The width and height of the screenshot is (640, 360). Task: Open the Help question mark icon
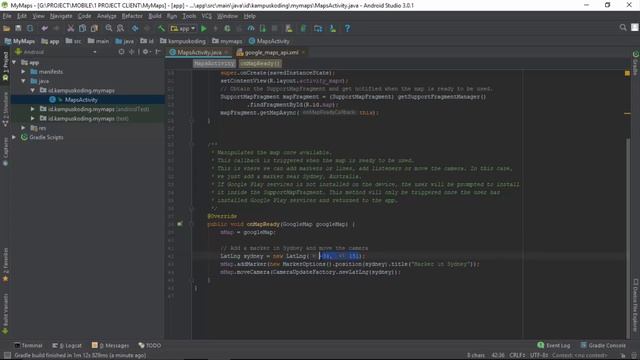click(x=347, y=28)
